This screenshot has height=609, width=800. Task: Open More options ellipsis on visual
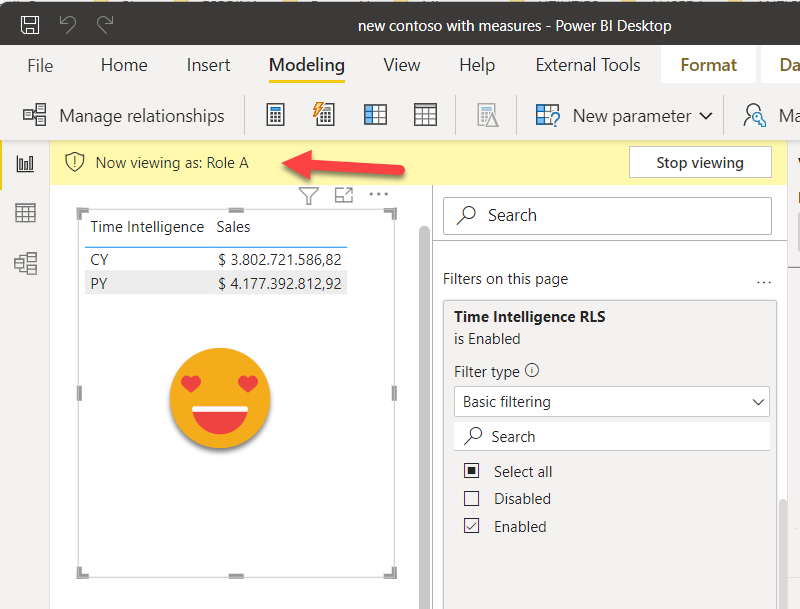point(378,195)
